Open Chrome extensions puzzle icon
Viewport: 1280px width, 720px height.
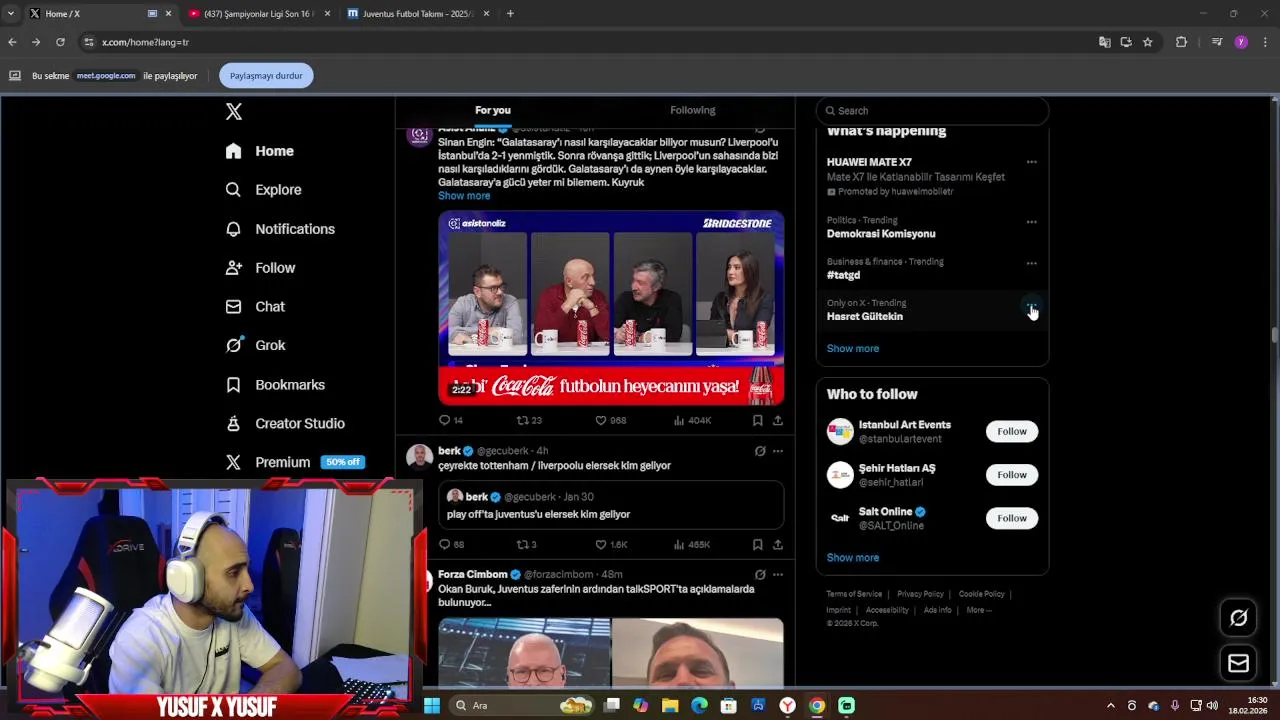click(x=1181, y=42)
